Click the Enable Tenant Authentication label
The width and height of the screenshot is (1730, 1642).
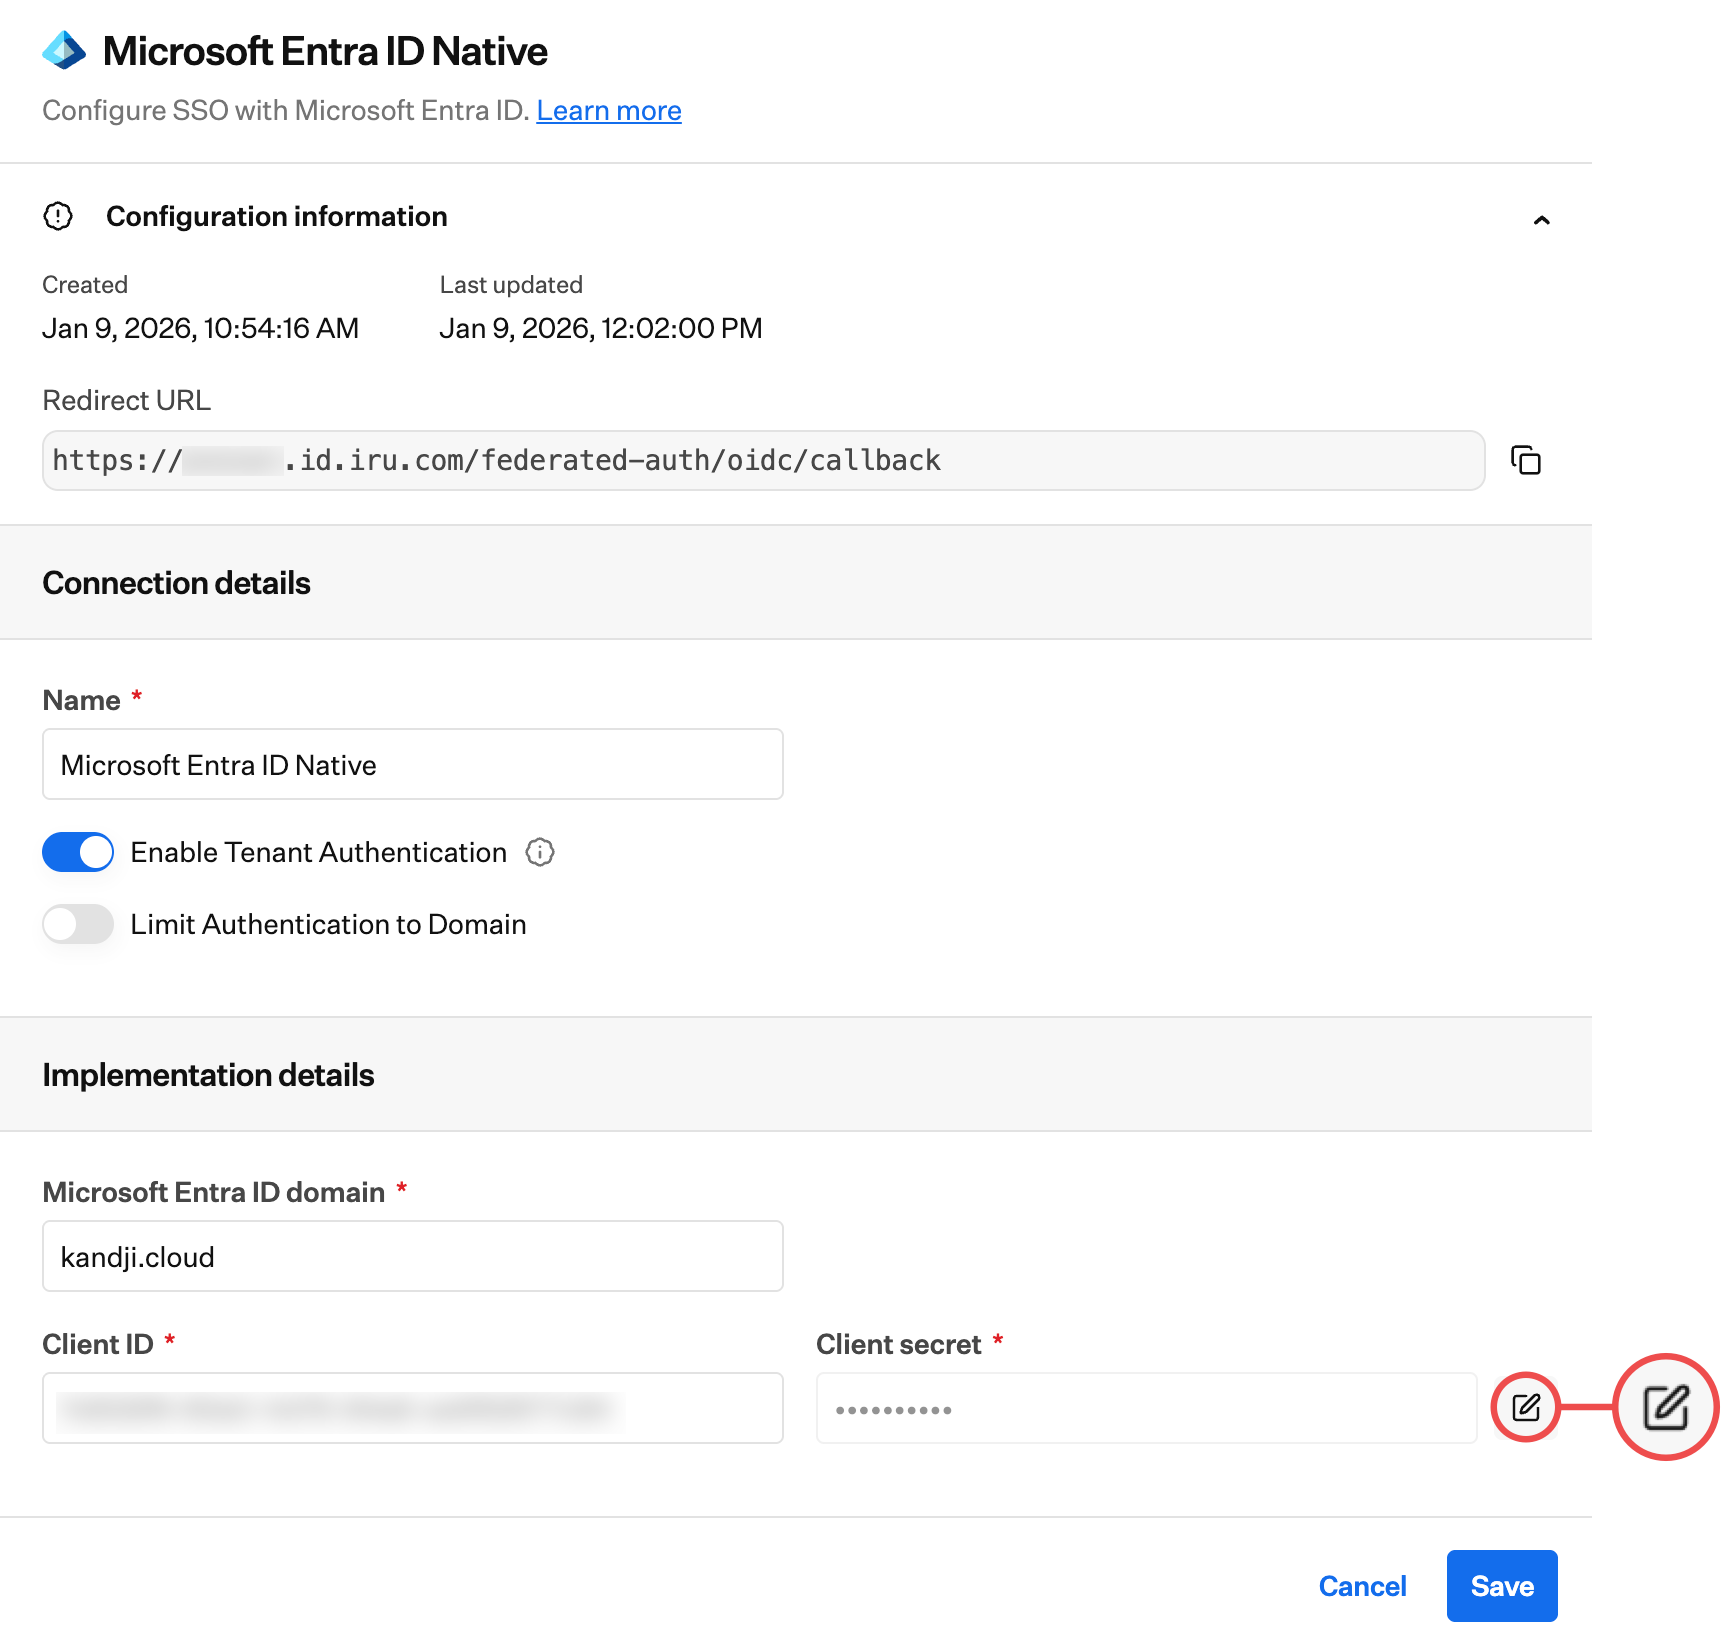tap(319, 852)
